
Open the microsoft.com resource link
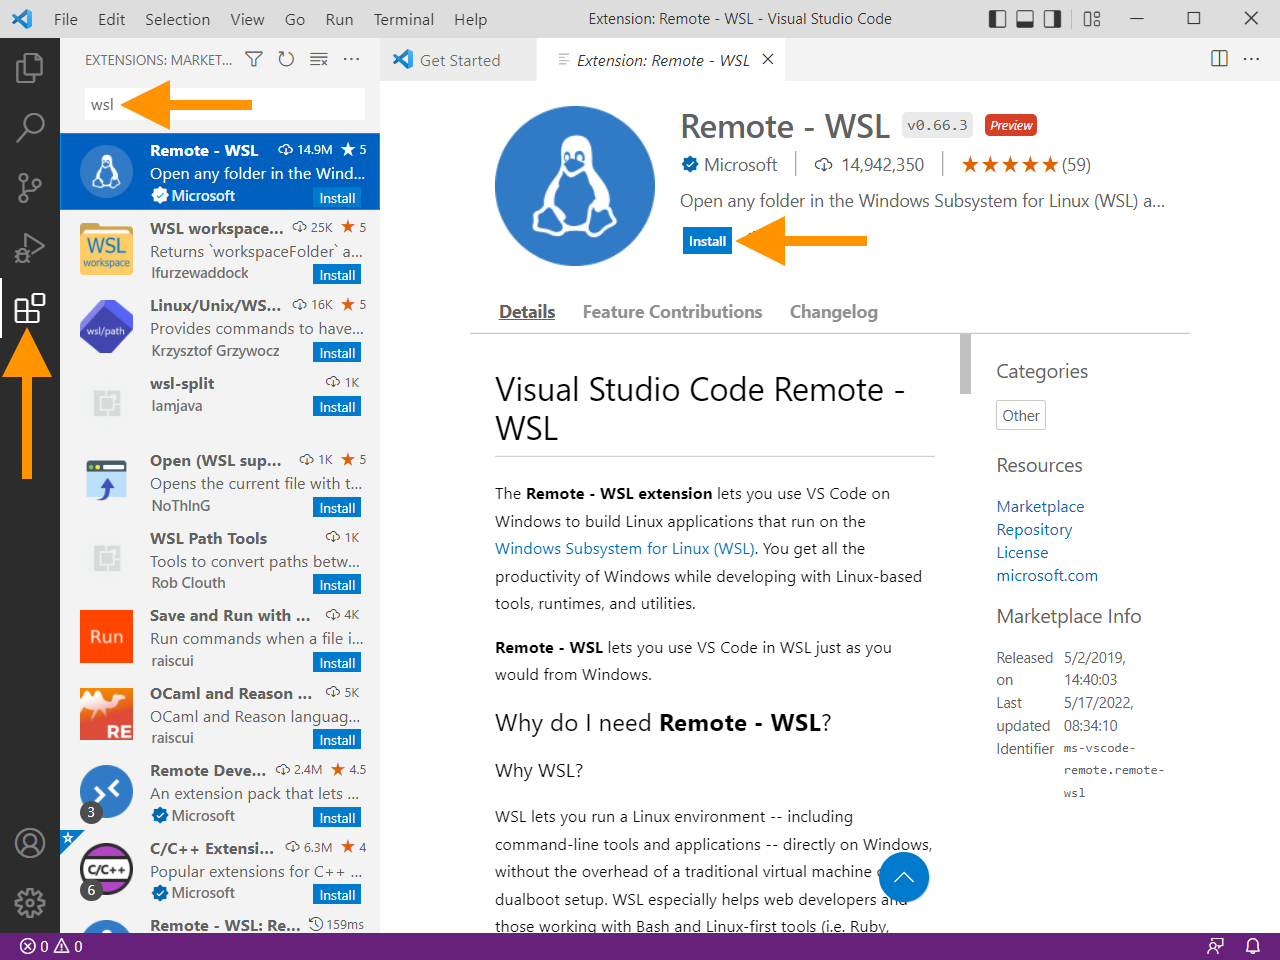click(1047, 576)
